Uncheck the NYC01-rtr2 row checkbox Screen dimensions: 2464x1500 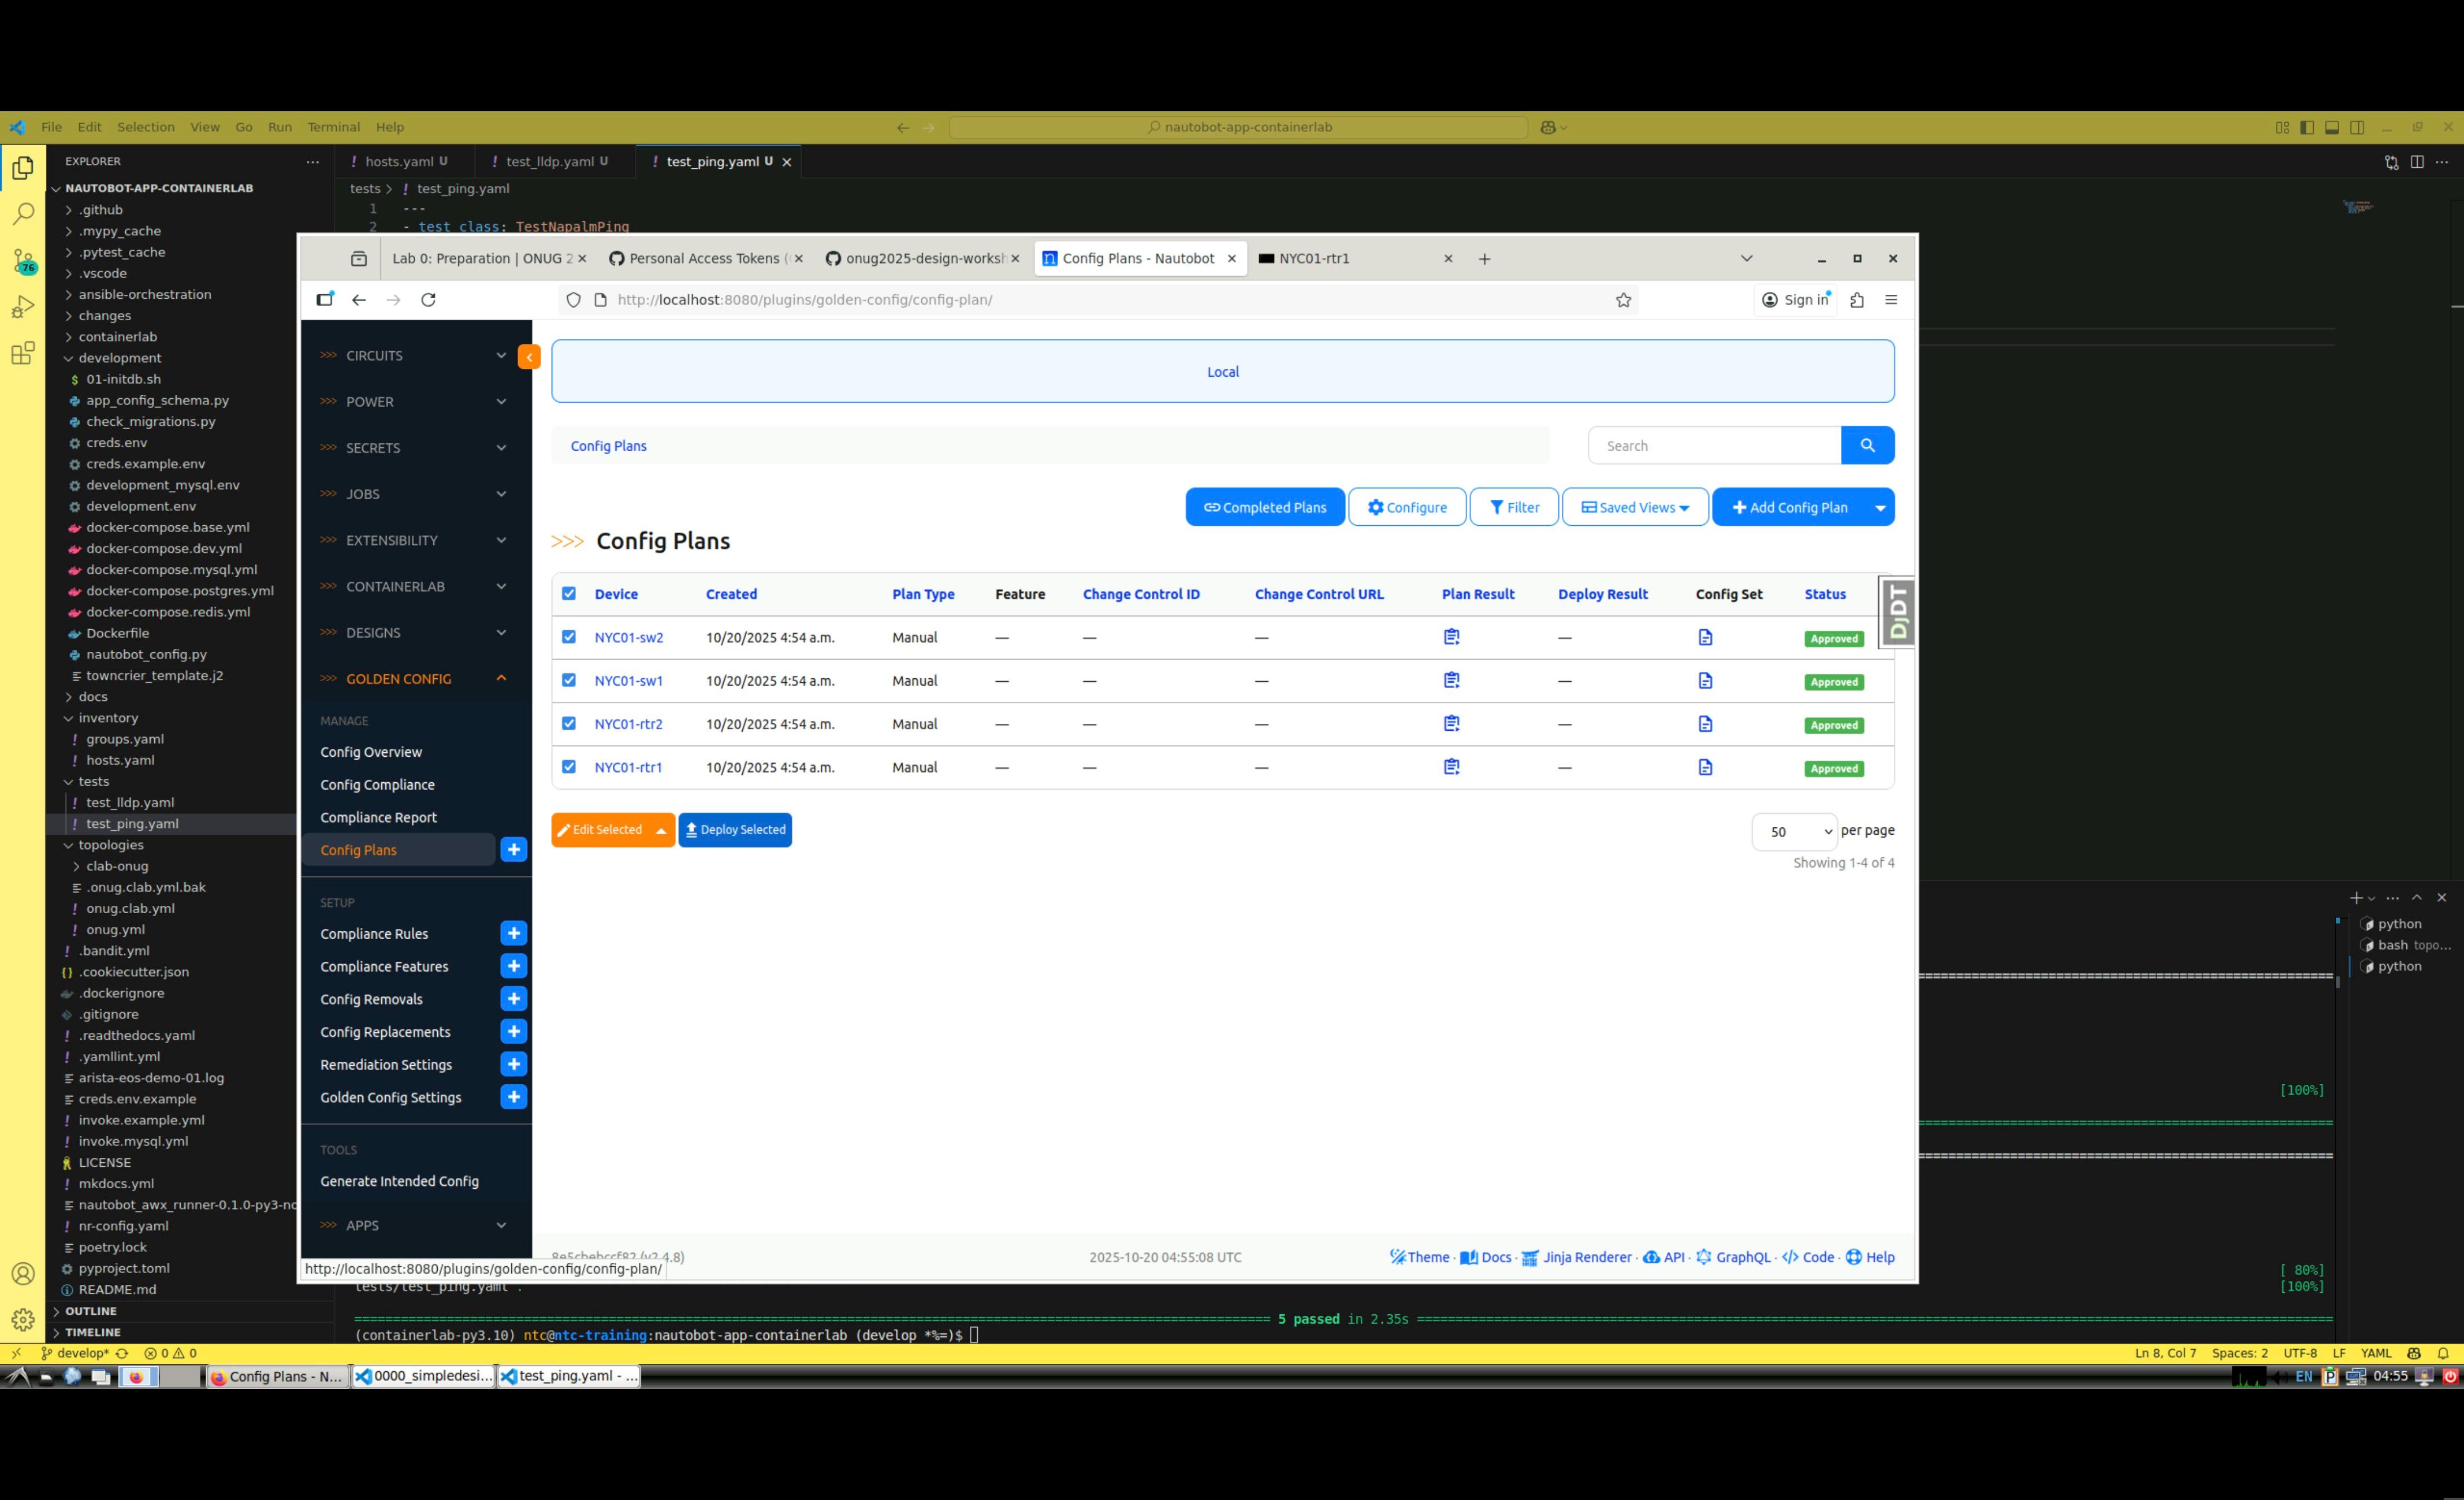click(569, 723)
